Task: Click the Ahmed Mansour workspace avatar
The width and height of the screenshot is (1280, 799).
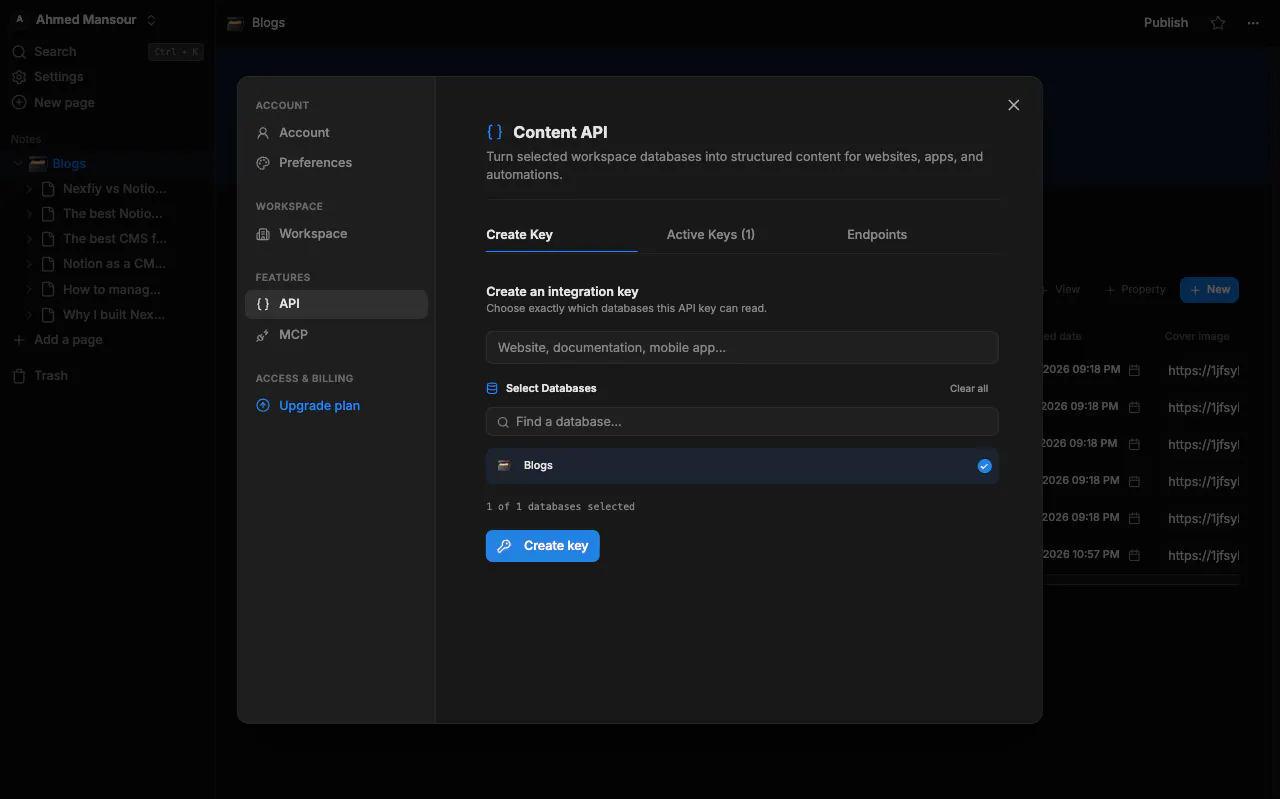Action: tap(19, 20)
